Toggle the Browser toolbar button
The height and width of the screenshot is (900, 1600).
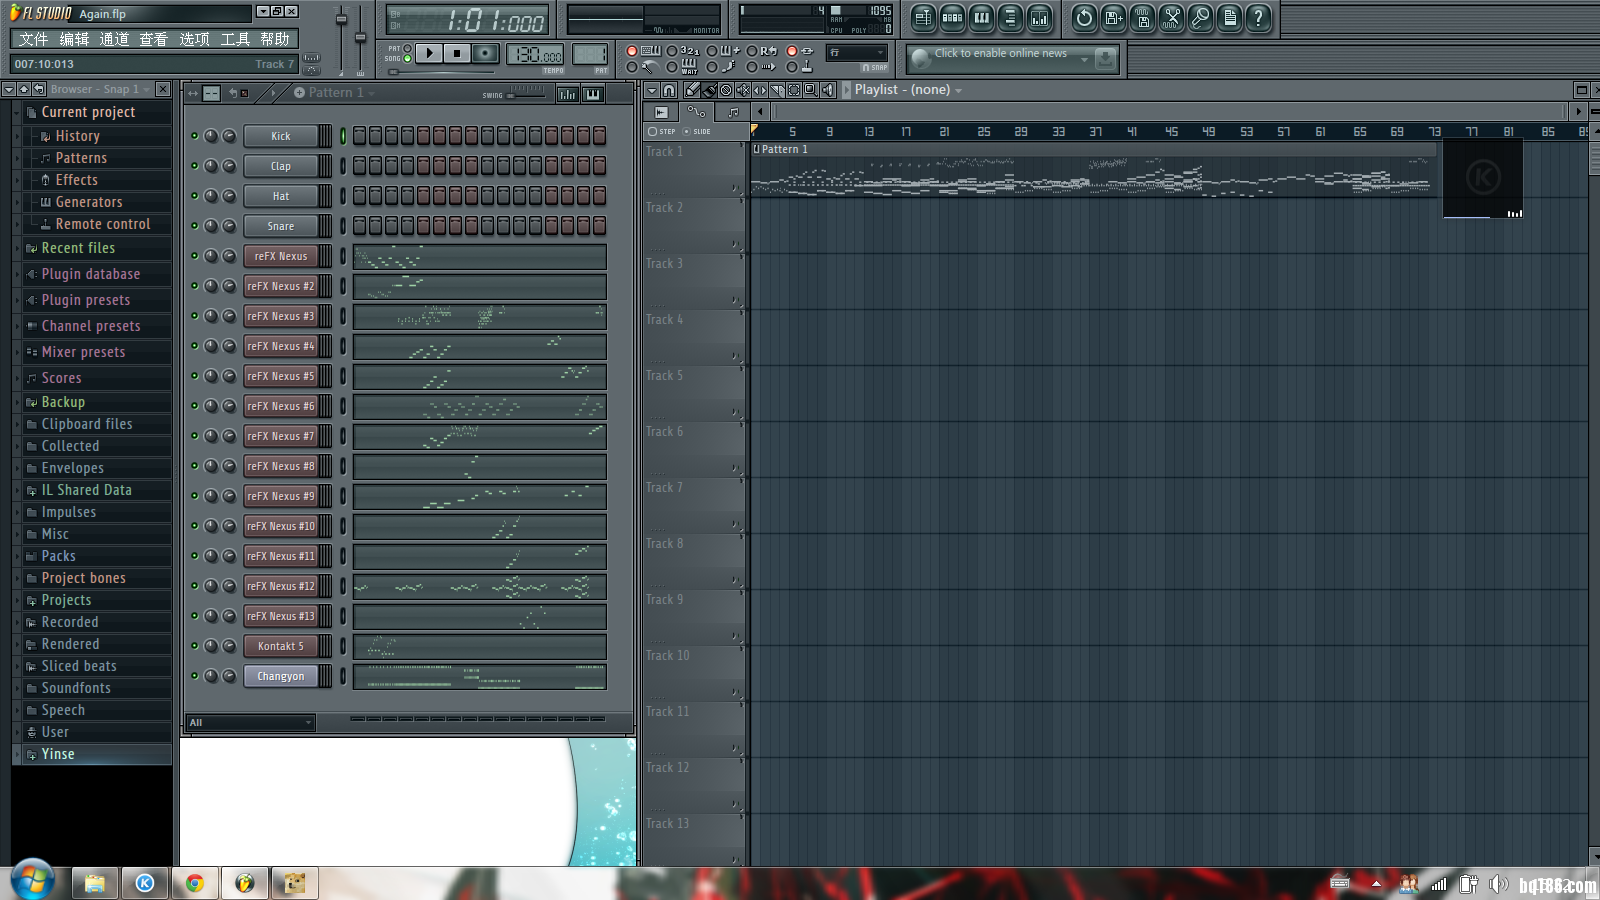point(1010,17)
